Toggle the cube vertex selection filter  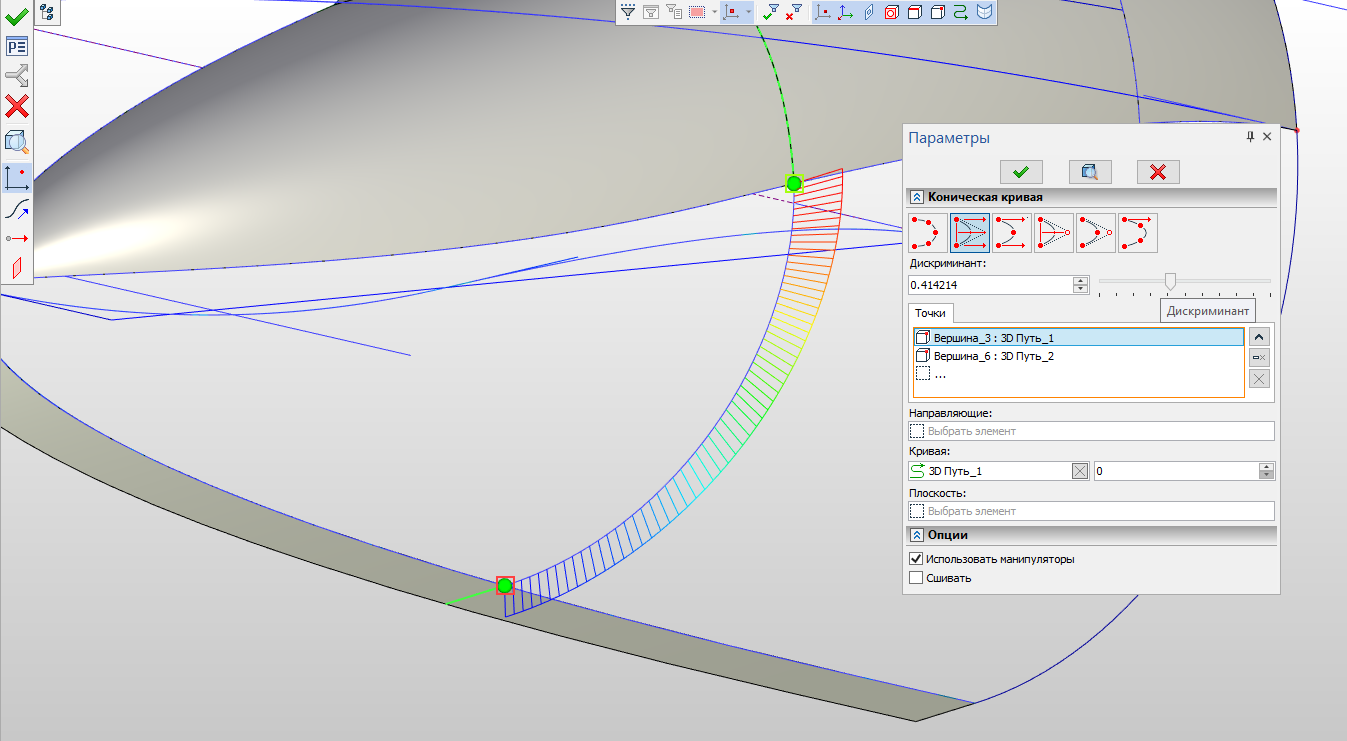(x=937, y=13)
